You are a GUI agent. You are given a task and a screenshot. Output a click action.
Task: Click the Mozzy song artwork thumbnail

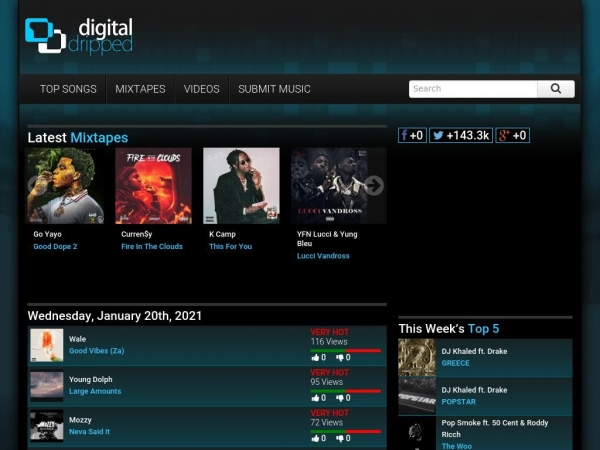(47, 426)
